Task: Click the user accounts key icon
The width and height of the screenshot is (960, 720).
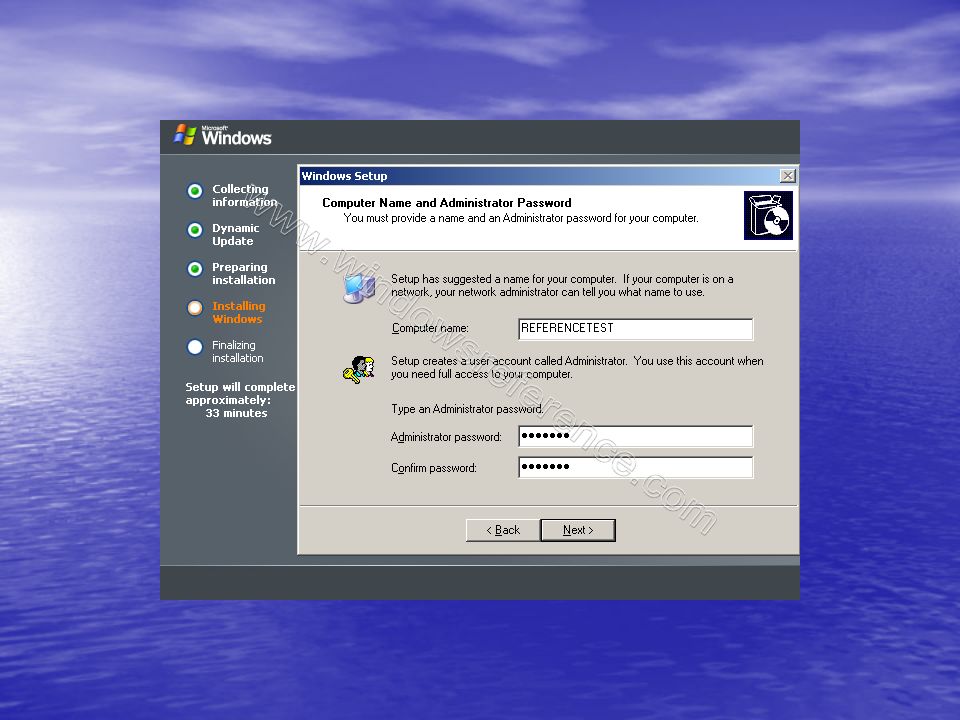Action: (x=359, y=369)
